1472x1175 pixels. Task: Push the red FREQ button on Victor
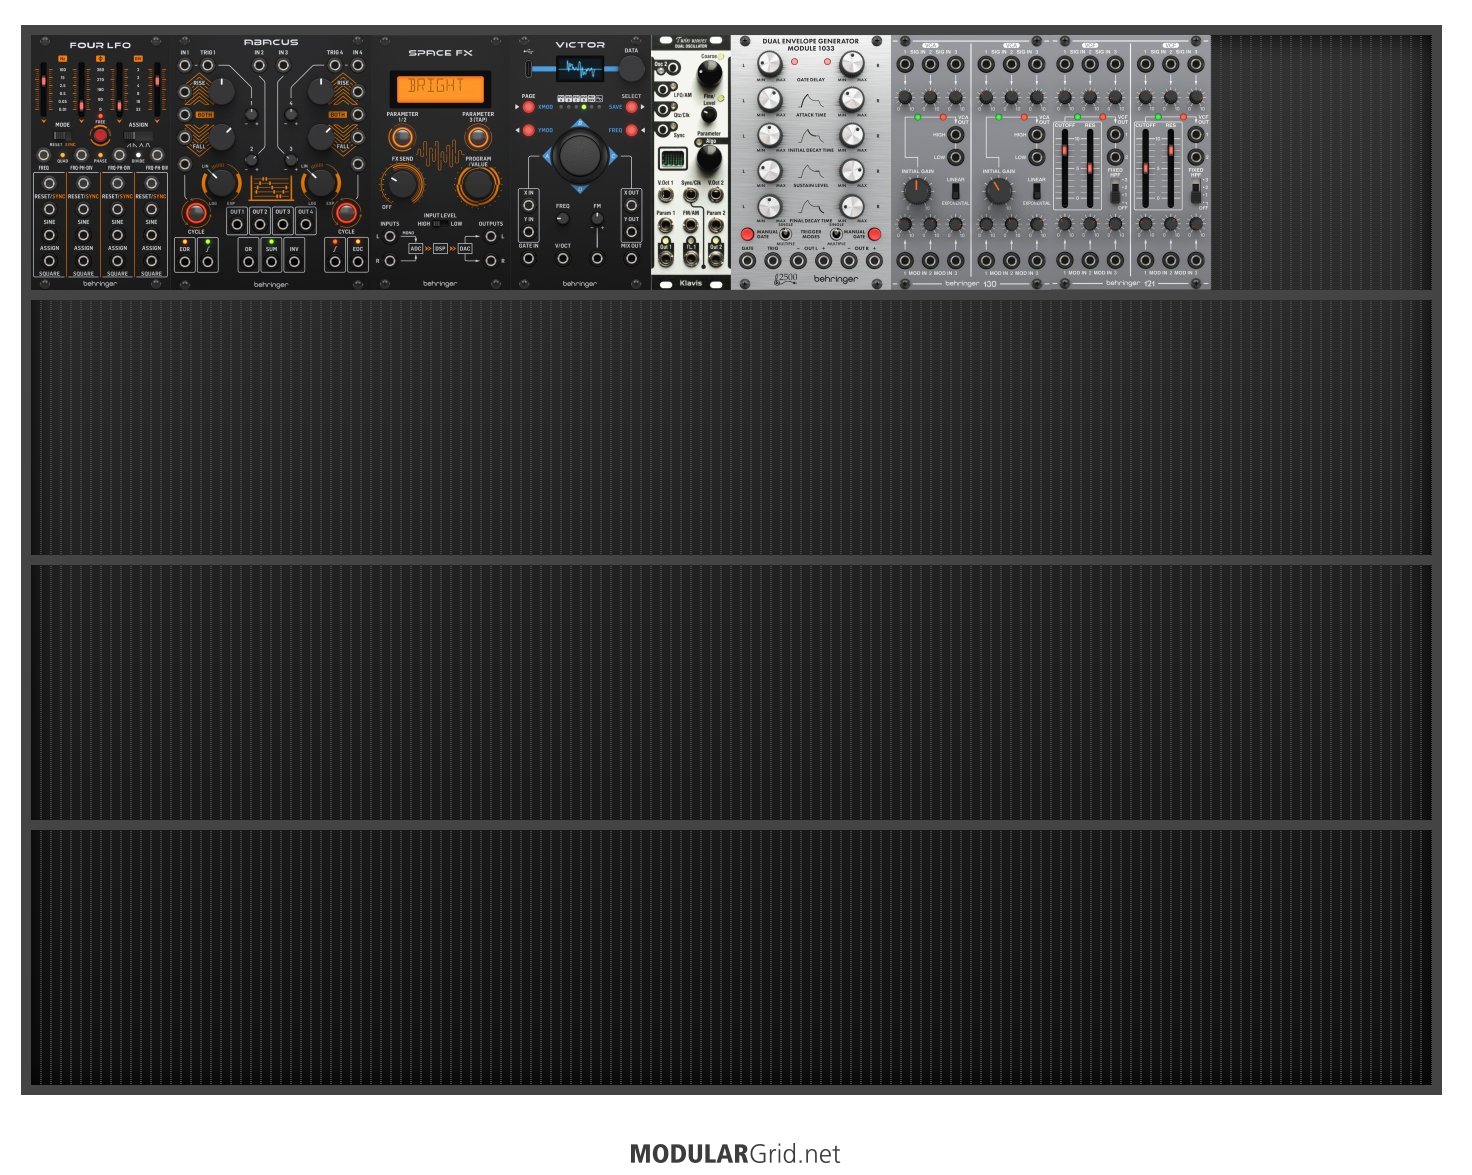pyautogui.click(x=631, y=130)
